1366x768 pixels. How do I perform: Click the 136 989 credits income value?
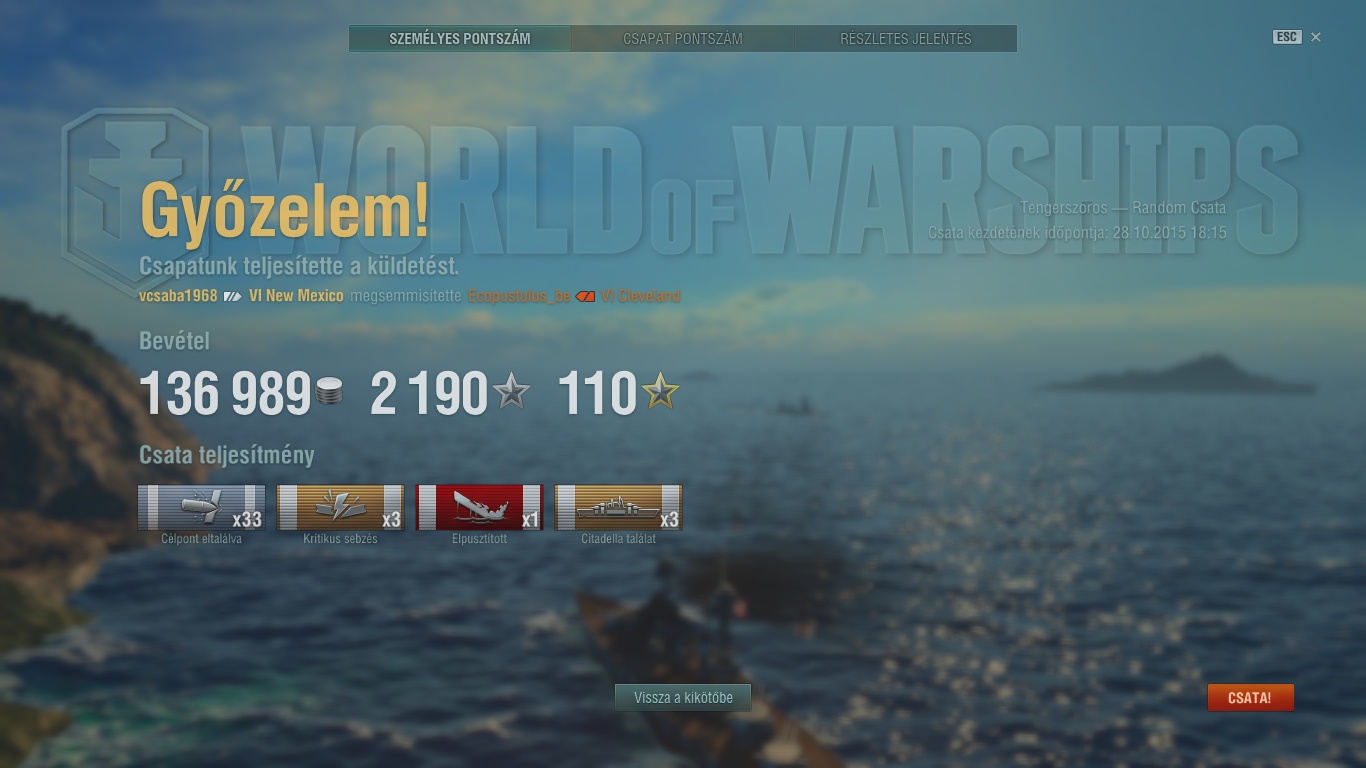[225, 393]
